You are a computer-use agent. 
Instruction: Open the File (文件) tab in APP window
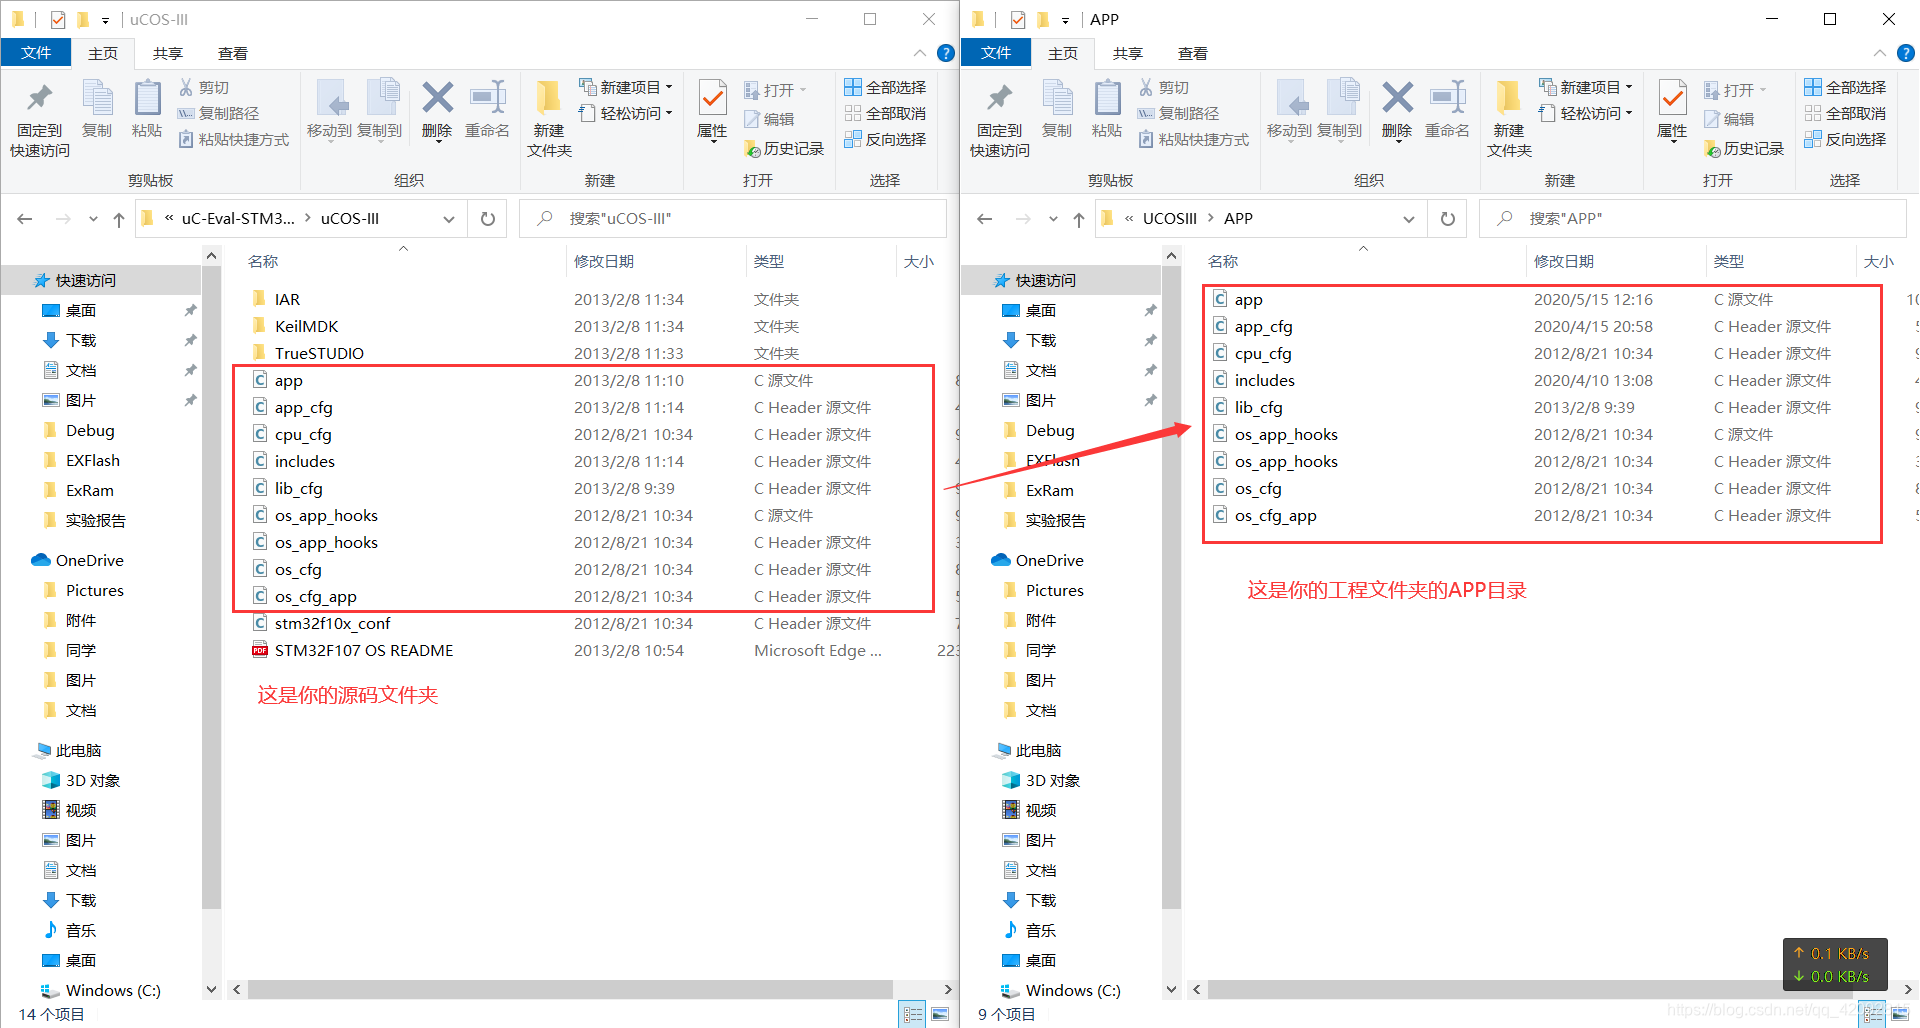[x=996, y=53]
